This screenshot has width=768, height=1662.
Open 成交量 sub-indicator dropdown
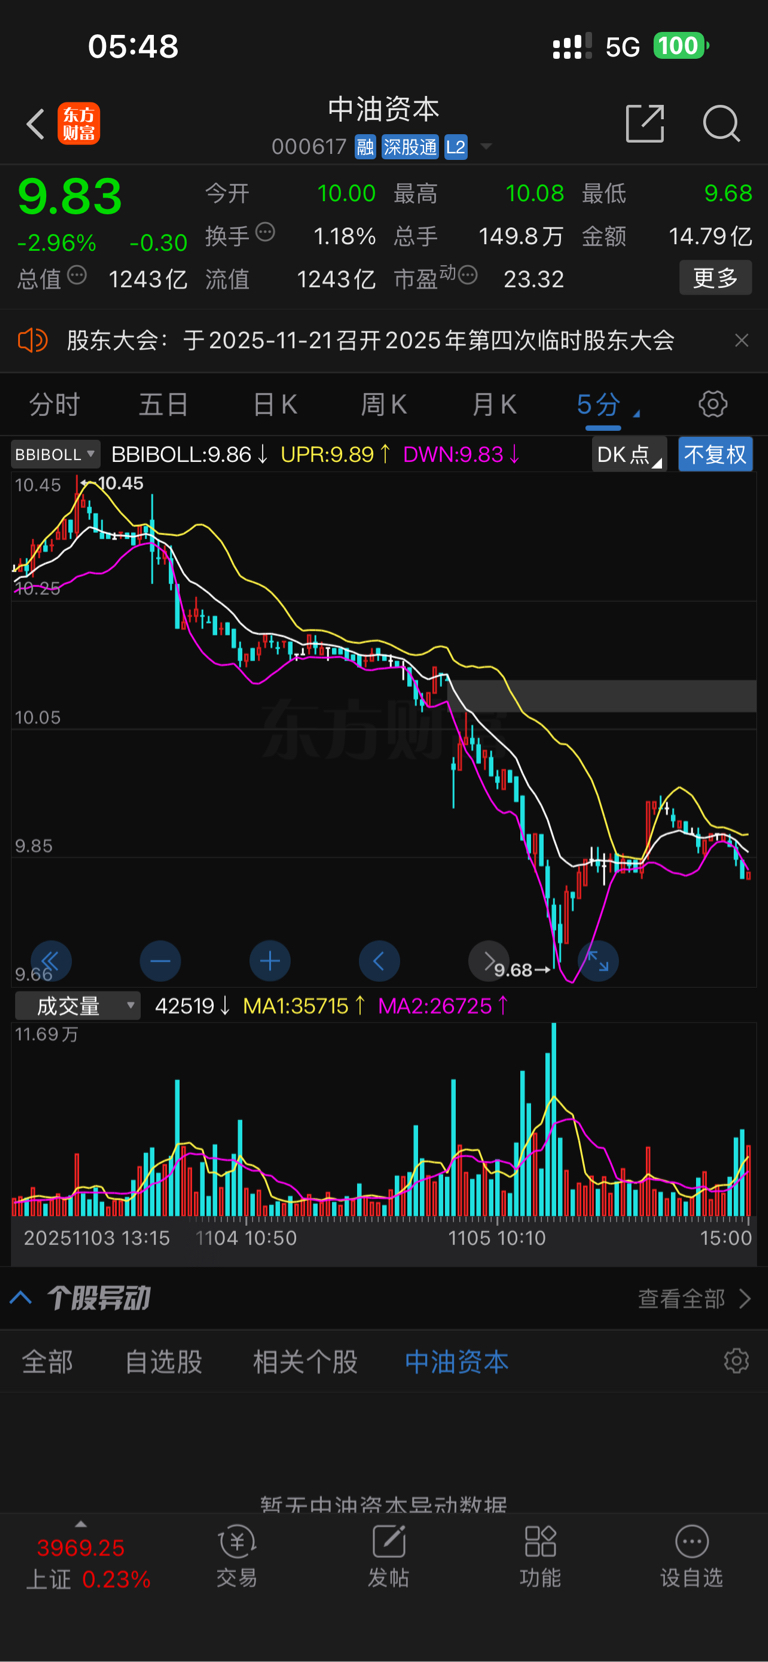[x=77, y=1006]
